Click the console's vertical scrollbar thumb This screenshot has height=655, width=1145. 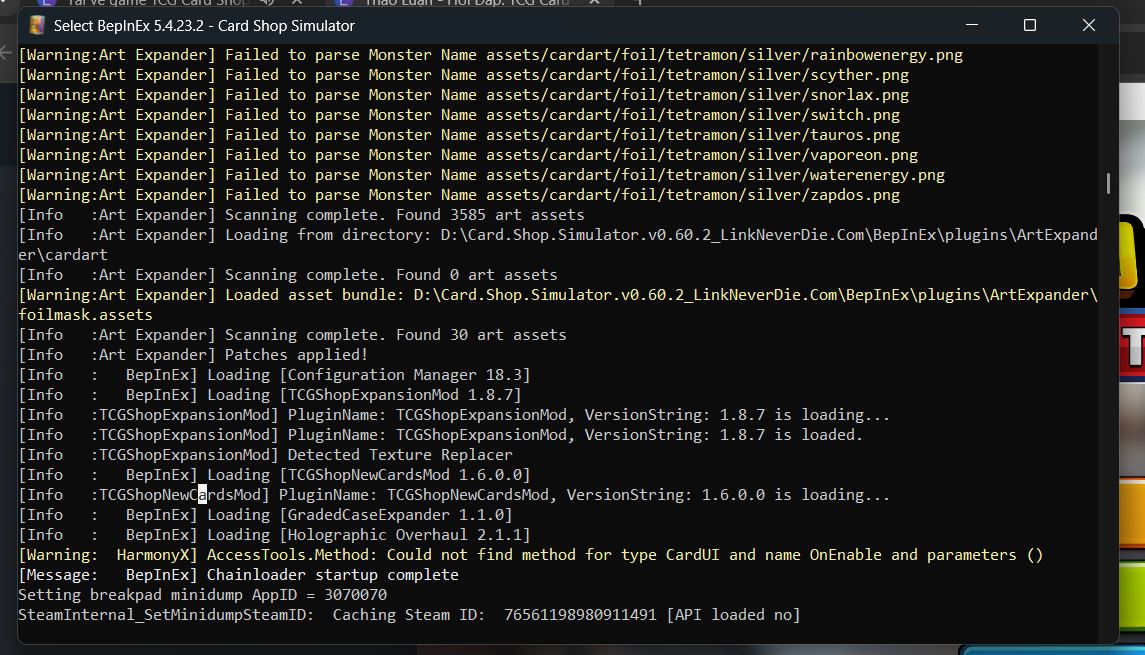(x=1108, y=184)
